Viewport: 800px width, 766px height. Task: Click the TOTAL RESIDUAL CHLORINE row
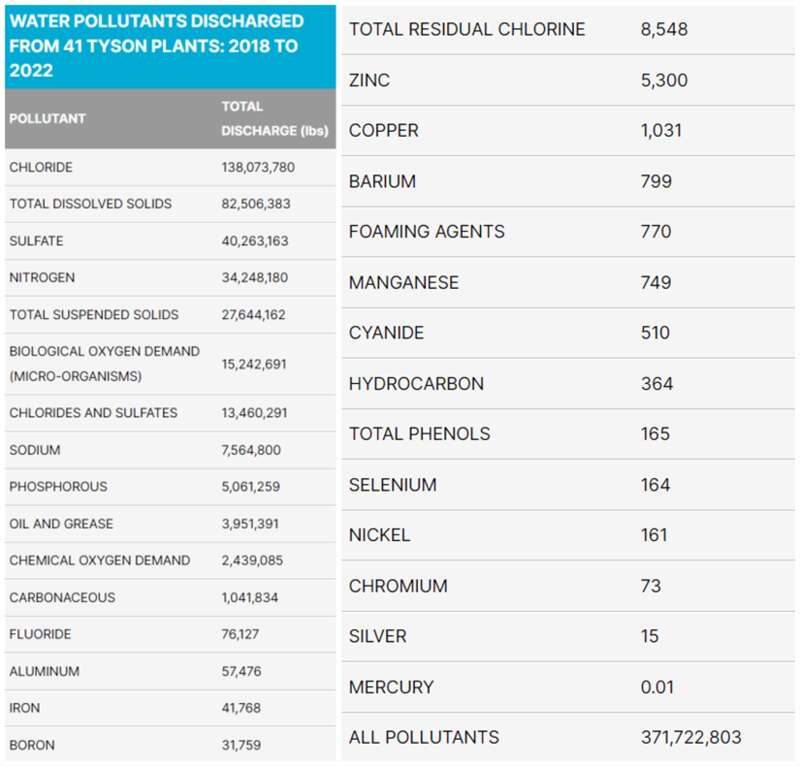pyautogui.click(x=568, y=30)
